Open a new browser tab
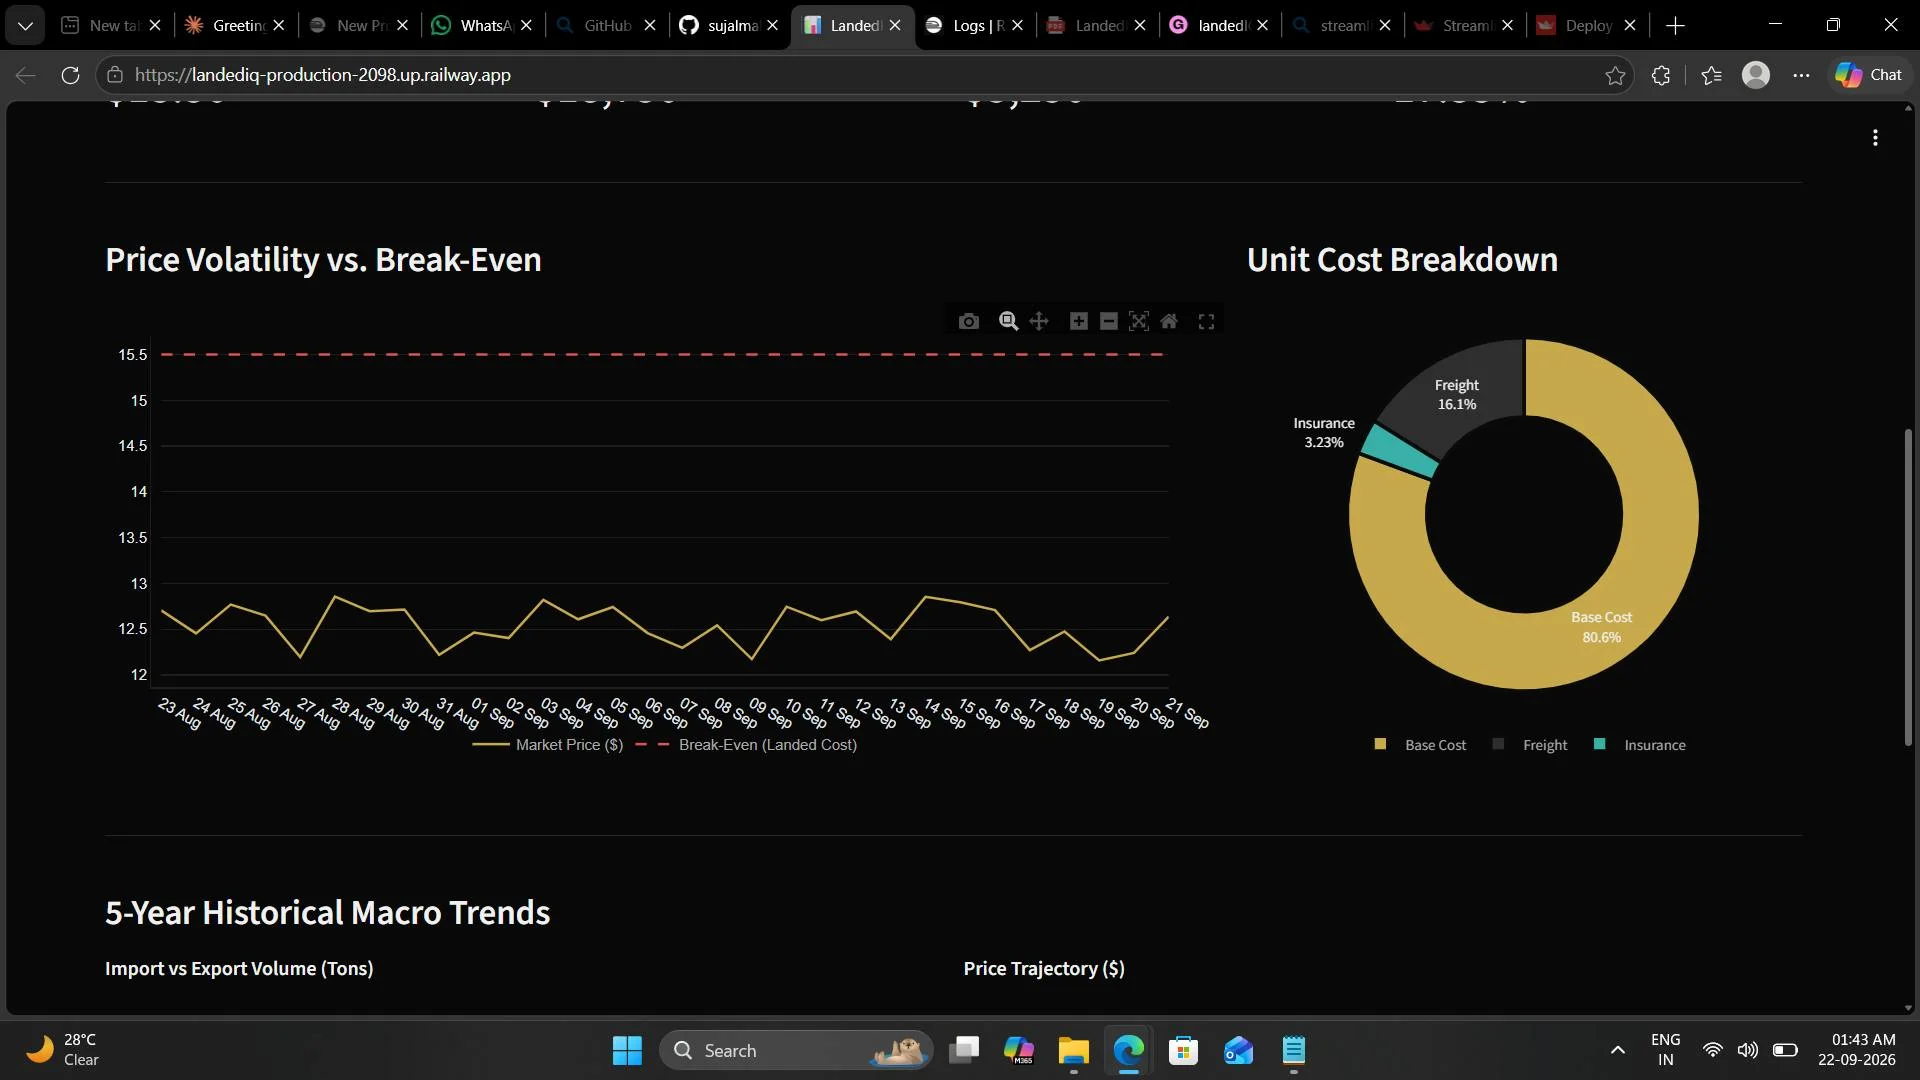This screenshot has width=1920, height=1080. point(1676,25)
